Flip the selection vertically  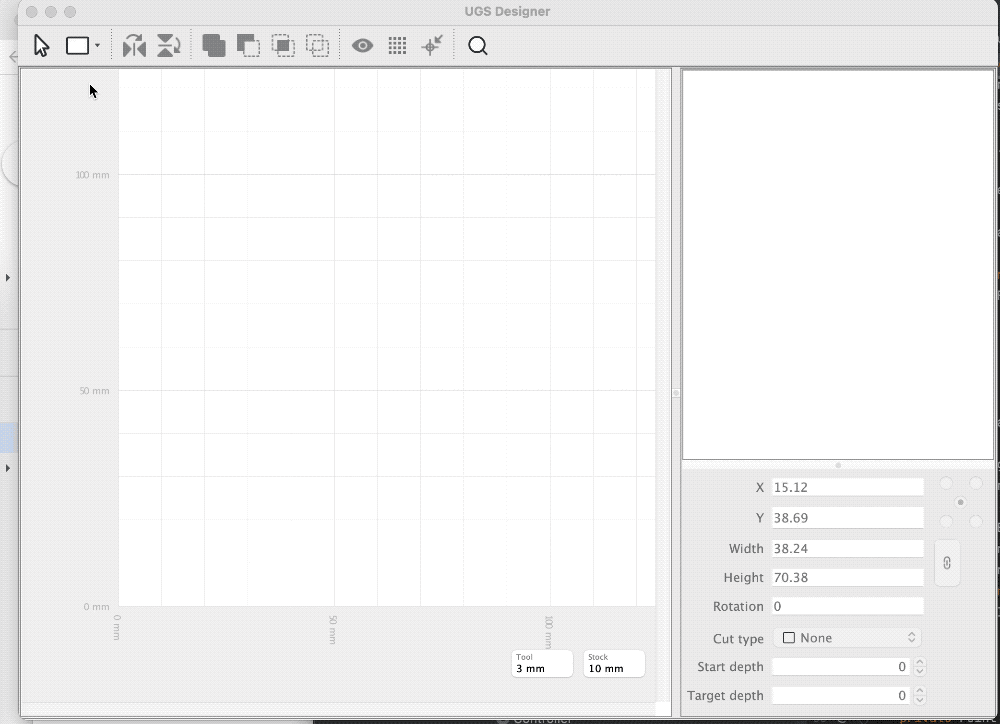(168, 45)
